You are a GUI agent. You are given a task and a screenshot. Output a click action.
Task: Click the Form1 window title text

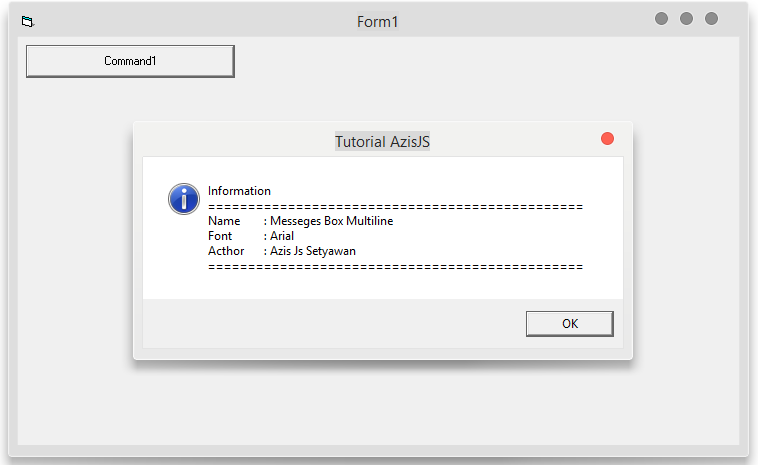(377, 22)
